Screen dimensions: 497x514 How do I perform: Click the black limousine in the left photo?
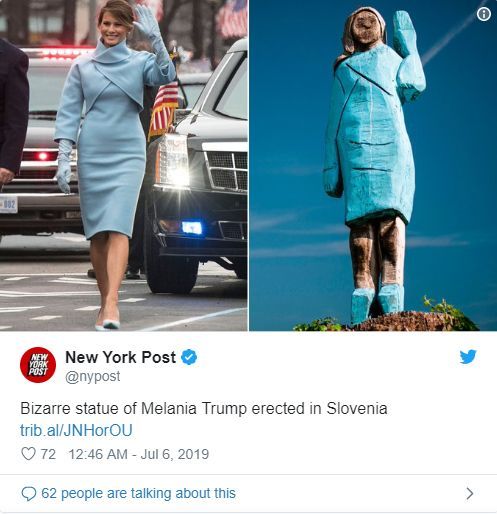click(x=198, y=167)
